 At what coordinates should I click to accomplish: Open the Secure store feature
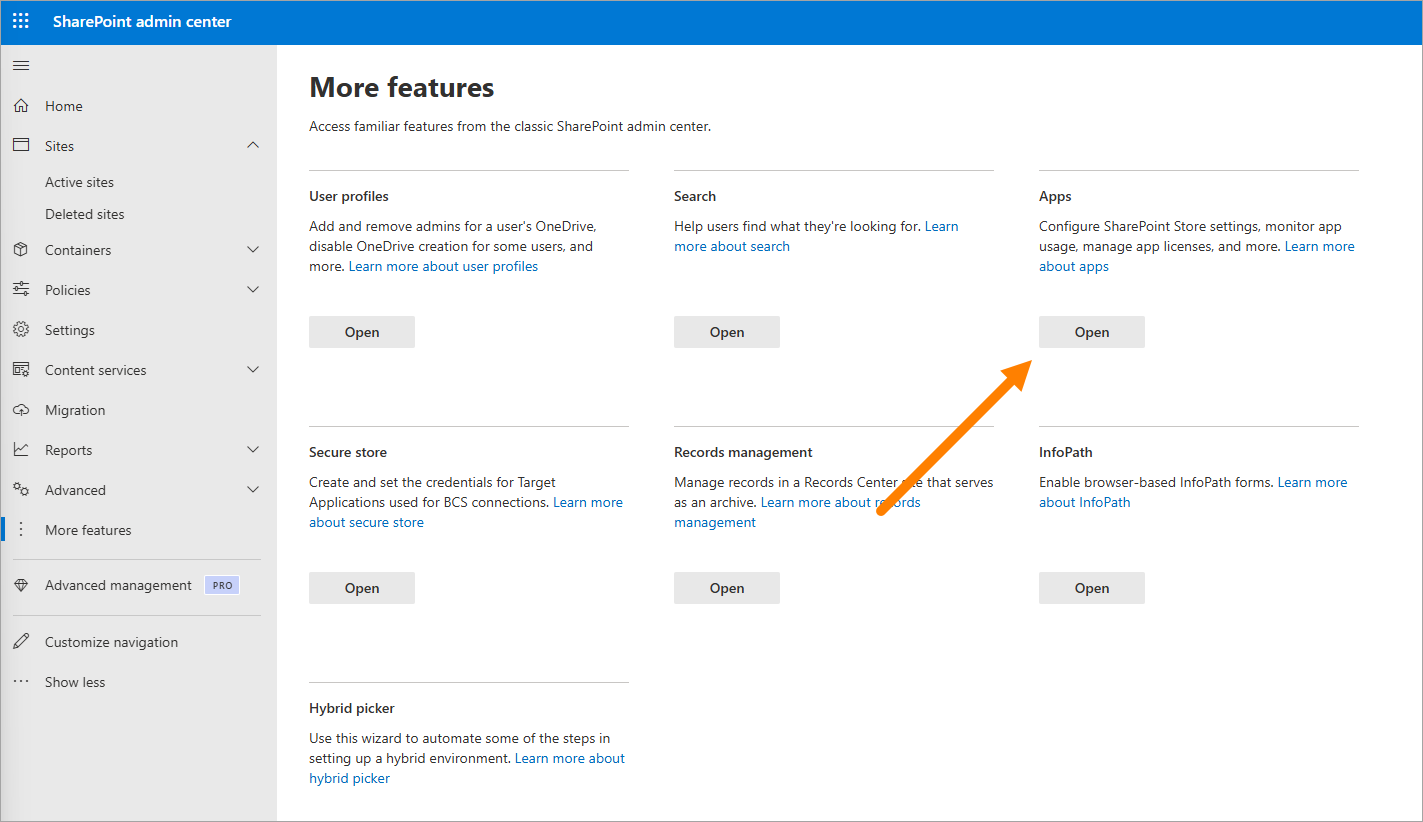click(x=362, y=588)
